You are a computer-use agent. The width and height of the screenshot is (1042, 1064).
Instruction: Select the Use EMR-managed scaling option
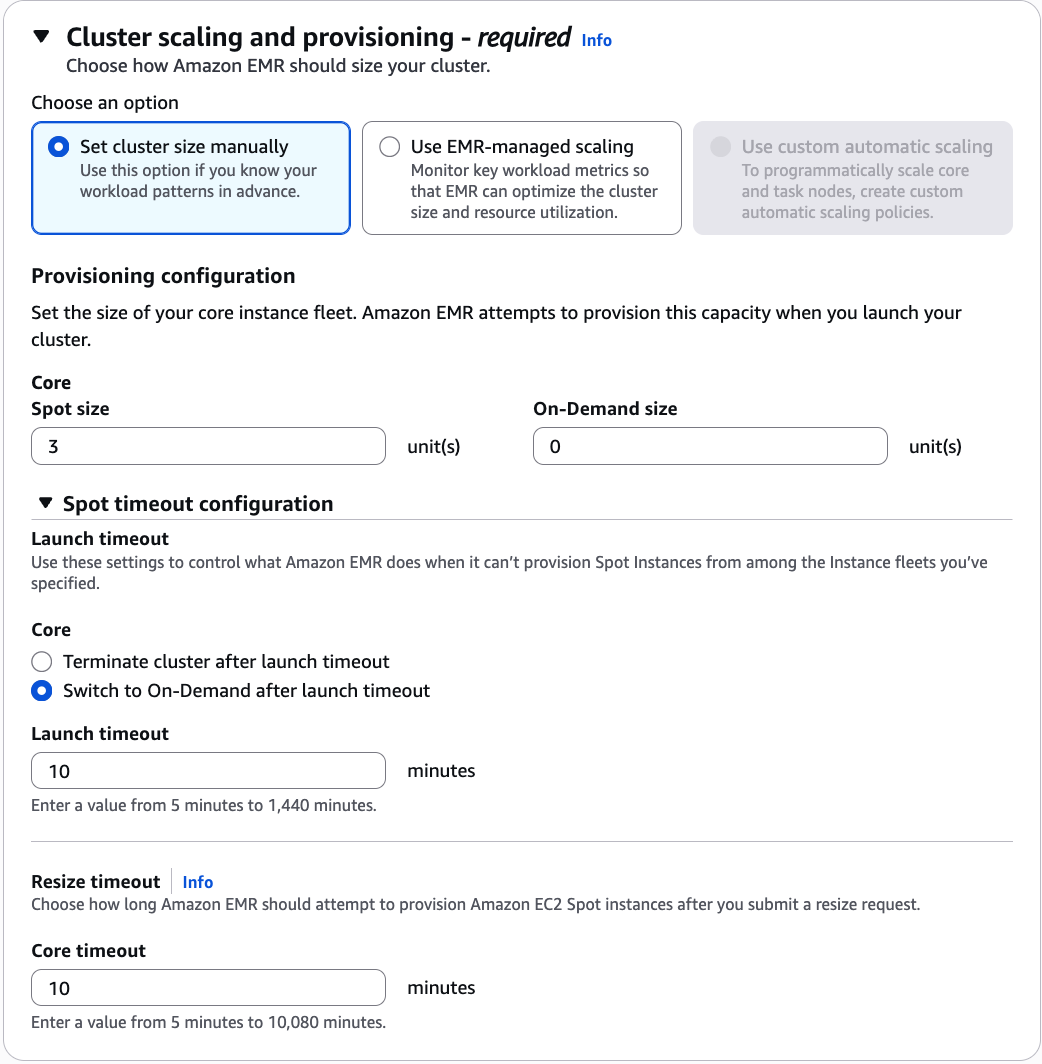point(390,146)
